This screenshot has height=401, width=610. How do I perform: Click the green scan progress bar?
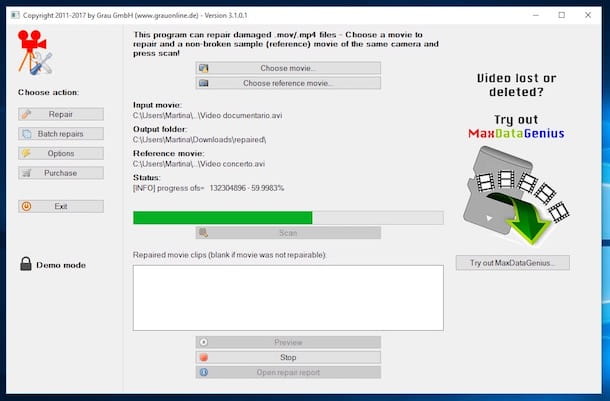click(x=288, y=218)
